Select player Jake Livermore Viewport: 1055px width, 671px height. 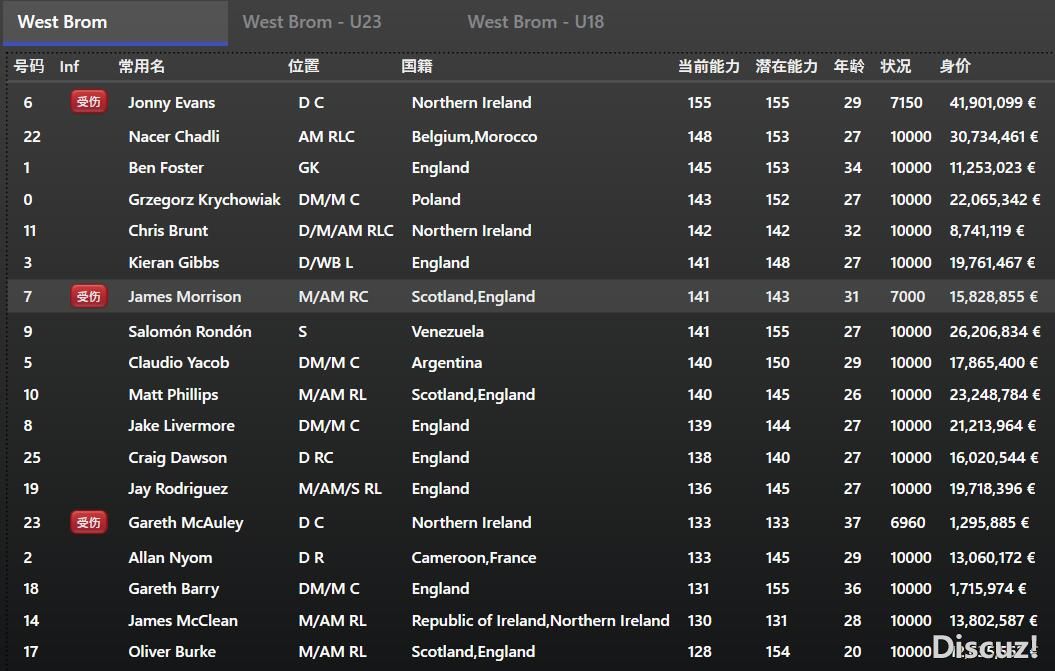tap(181, 425)
